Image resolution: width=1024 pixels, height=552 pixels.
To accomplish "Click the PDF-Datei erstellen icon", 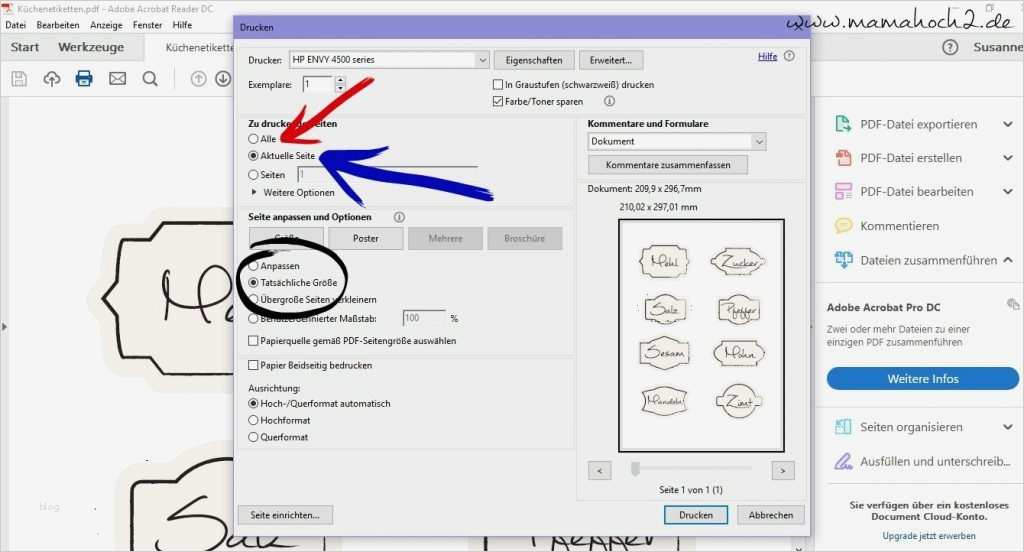I will [843, 157].
